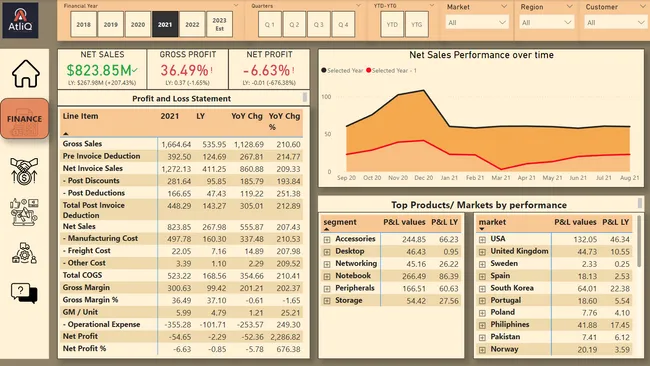Open the Customer dropdown

pos(615,22)
